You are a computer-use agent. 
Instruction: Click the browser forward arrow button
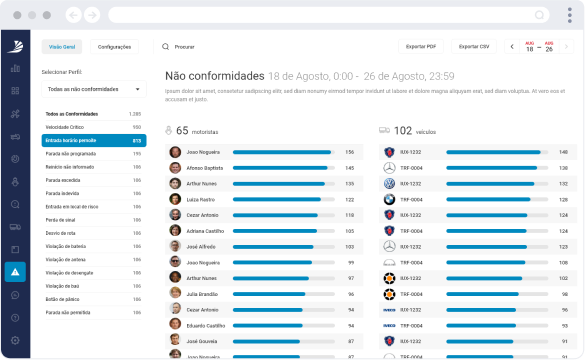point(92,15)
